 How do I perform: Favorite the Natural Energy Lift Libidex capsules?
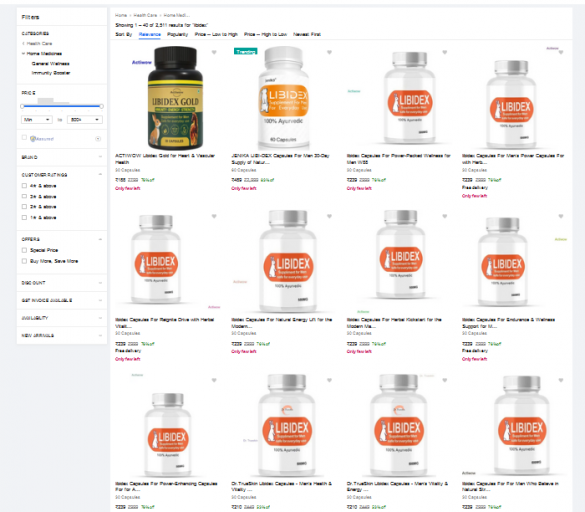[x=329, y=216]
